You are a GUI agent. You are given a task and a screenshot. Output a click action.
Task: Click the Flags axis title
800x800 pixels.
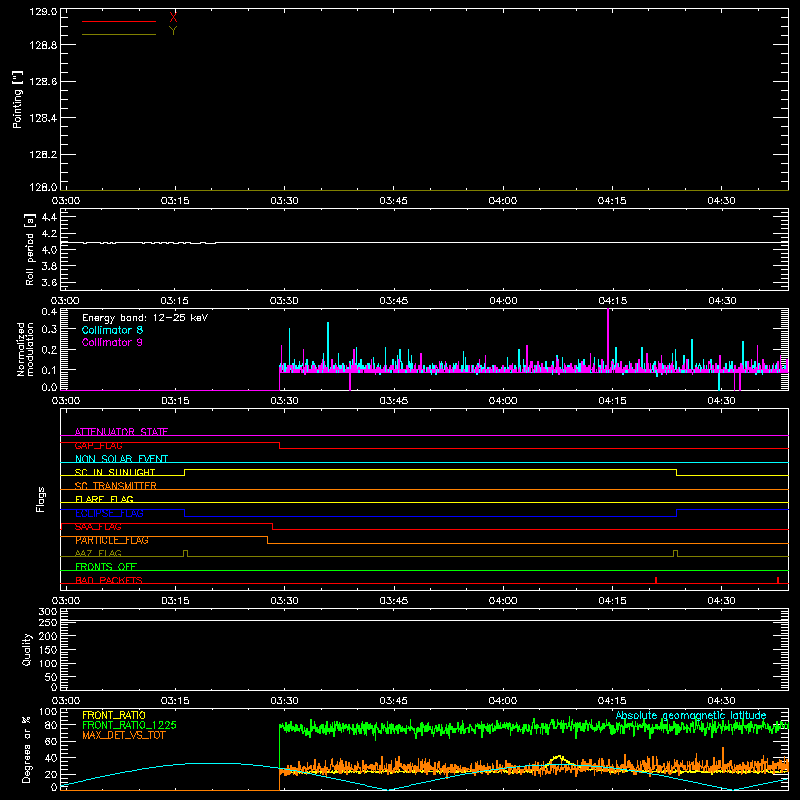tap(40, 499)
